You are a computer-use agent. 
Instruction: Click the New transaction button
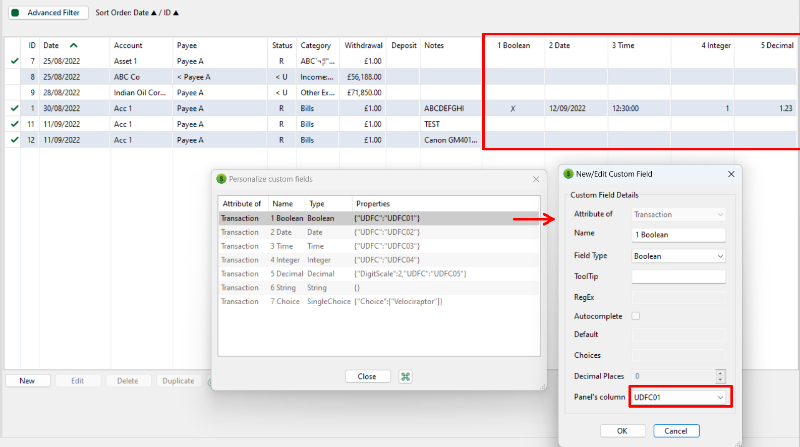point(28,381)
